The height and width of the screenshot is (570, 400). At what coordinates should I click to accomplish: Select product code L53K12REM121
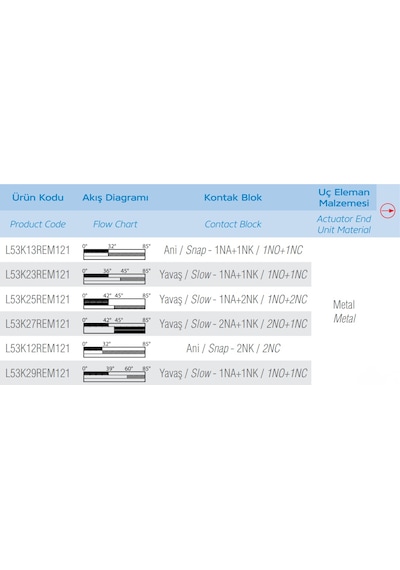pyautogui.click(x=37, y=348)
